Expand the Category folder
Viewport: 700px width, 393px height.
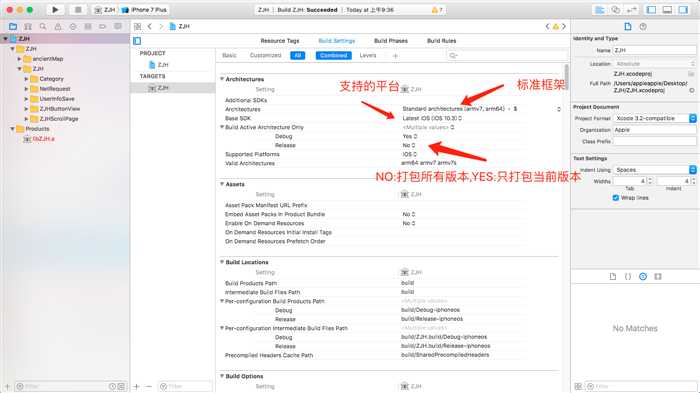pyautogui.click(x=26, y=79)
